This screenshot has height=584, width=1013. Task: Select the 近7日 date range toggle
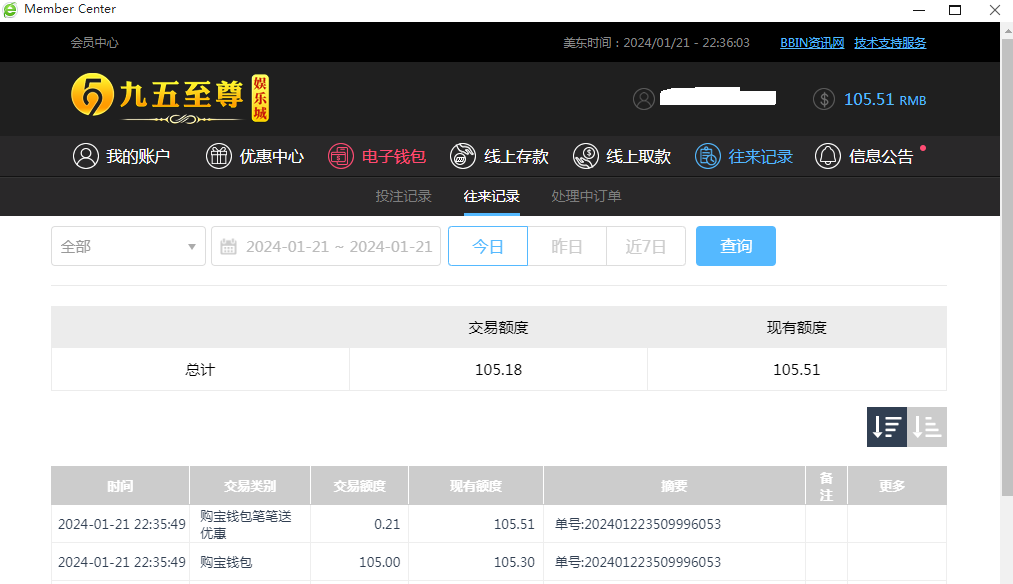(x=646, y=246)
